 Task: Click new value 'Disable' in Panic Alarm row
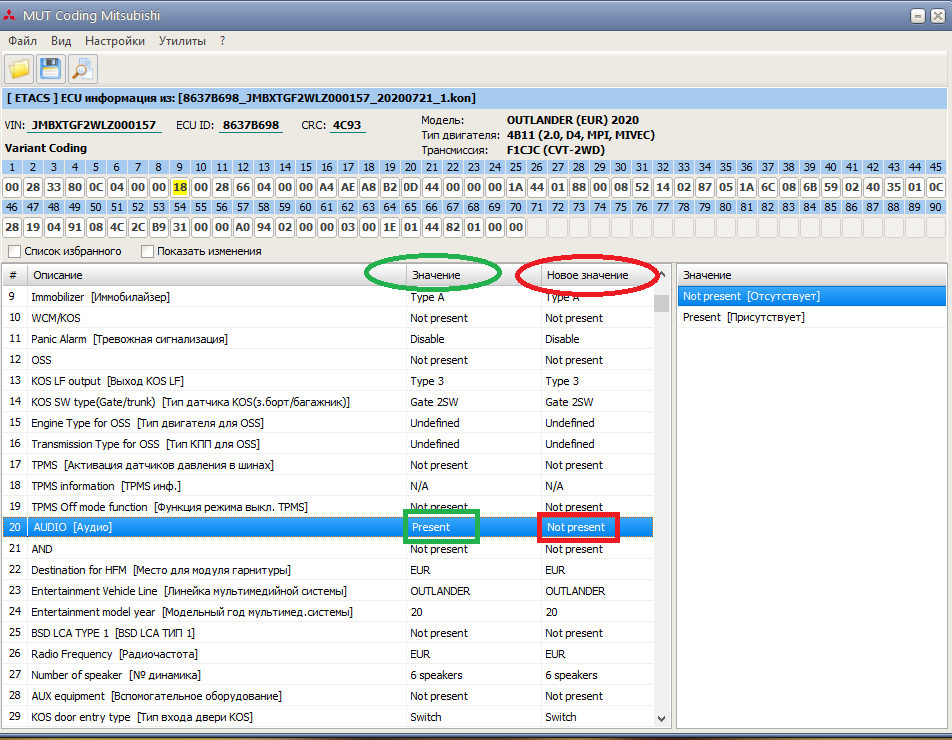[x=562, y=339]
